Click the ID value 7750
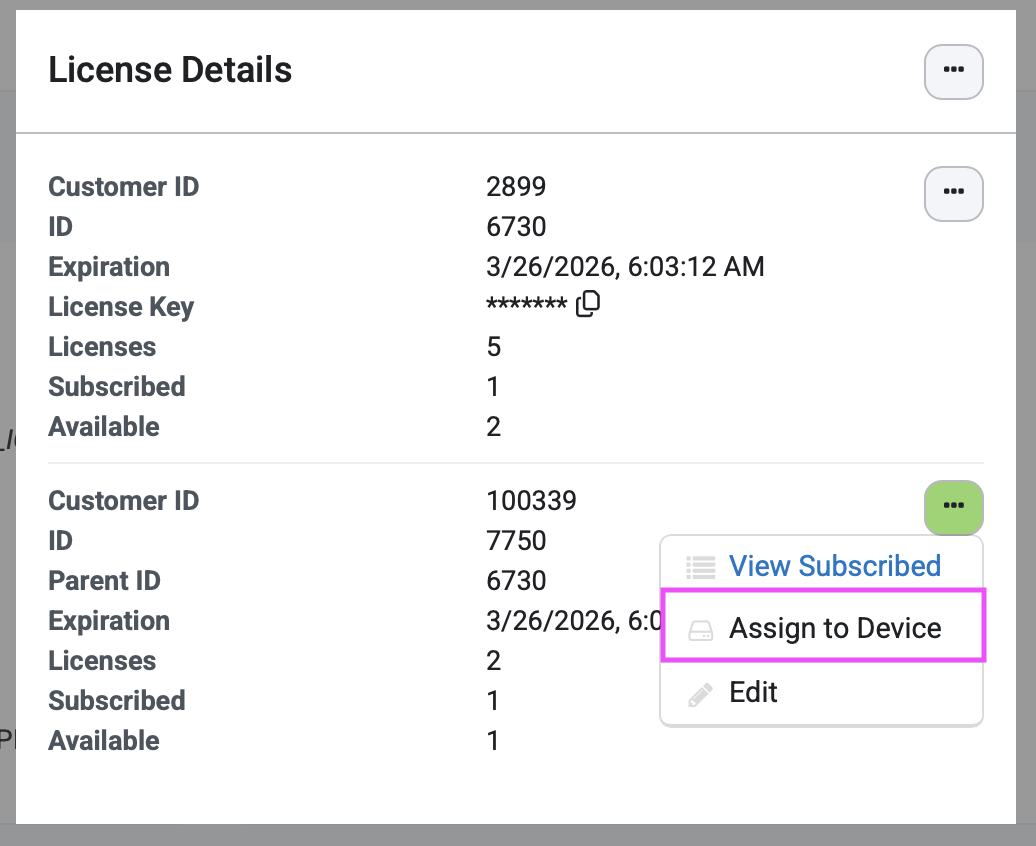This screenshot has height=846, width=1036. tap(516, 541)
